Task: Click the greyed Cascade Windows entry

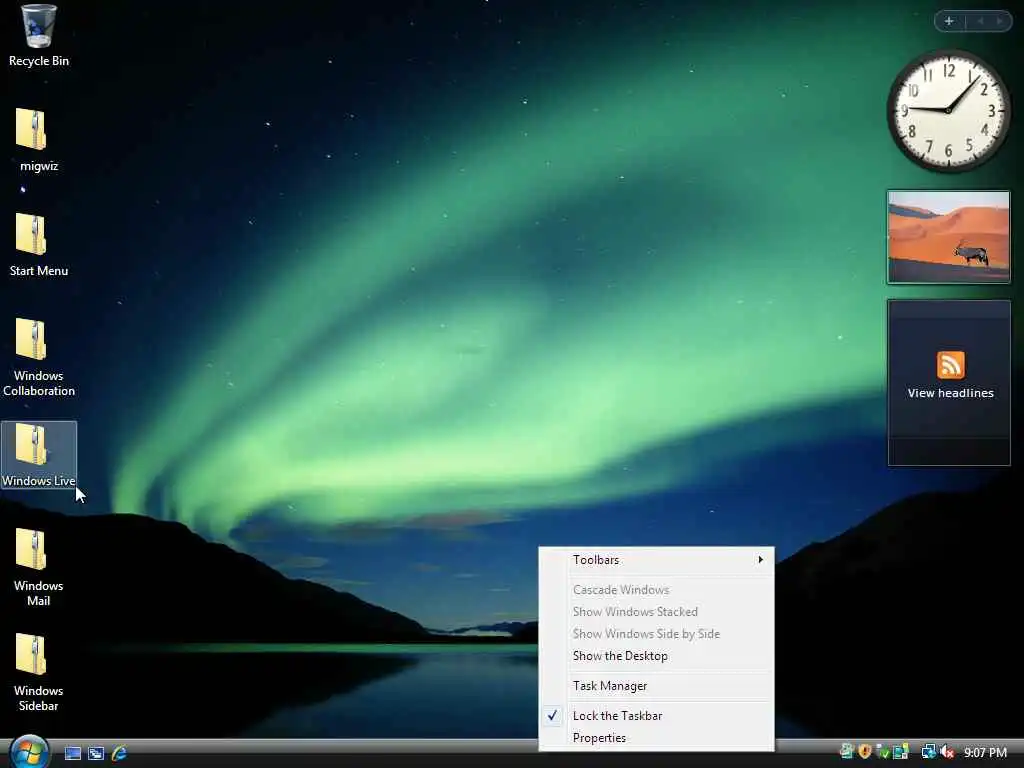Action: pos(656,590)
